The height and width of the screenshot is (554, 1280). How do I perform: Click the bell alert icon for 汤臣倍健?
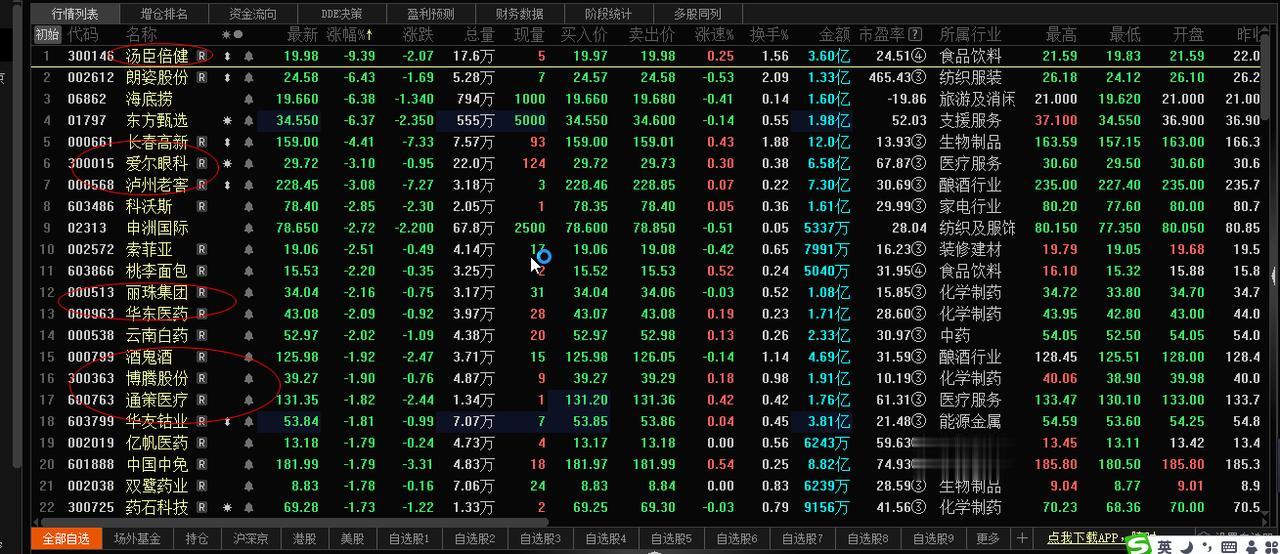[248, 56]
